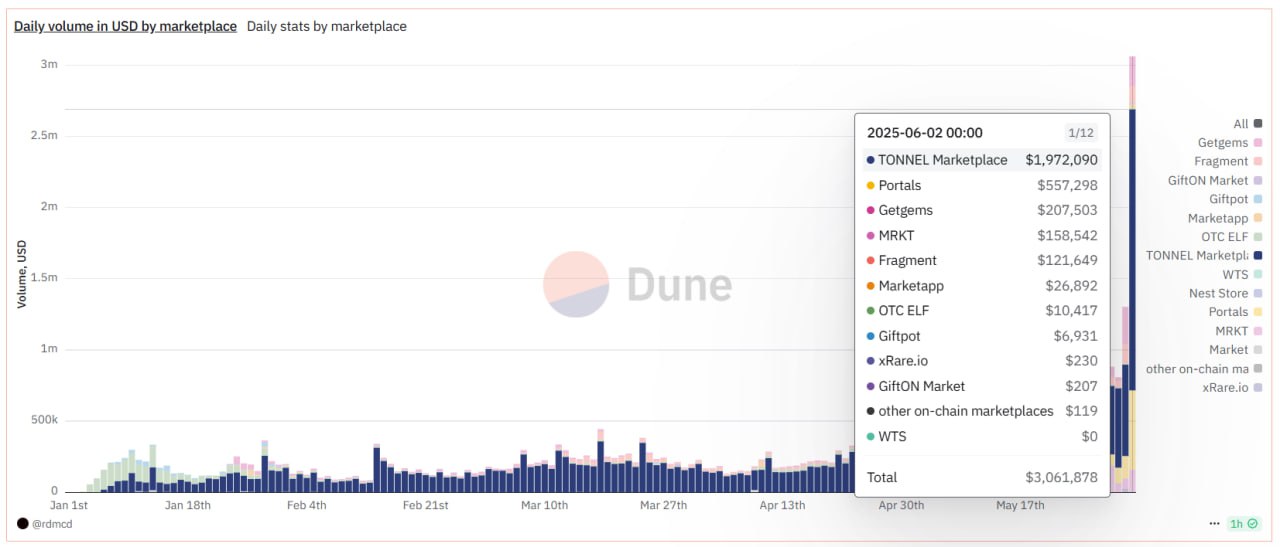Screen dimensions: 1280x547
Task: Click the 2.5m y-axis tick label
Action: coord(46,135)
